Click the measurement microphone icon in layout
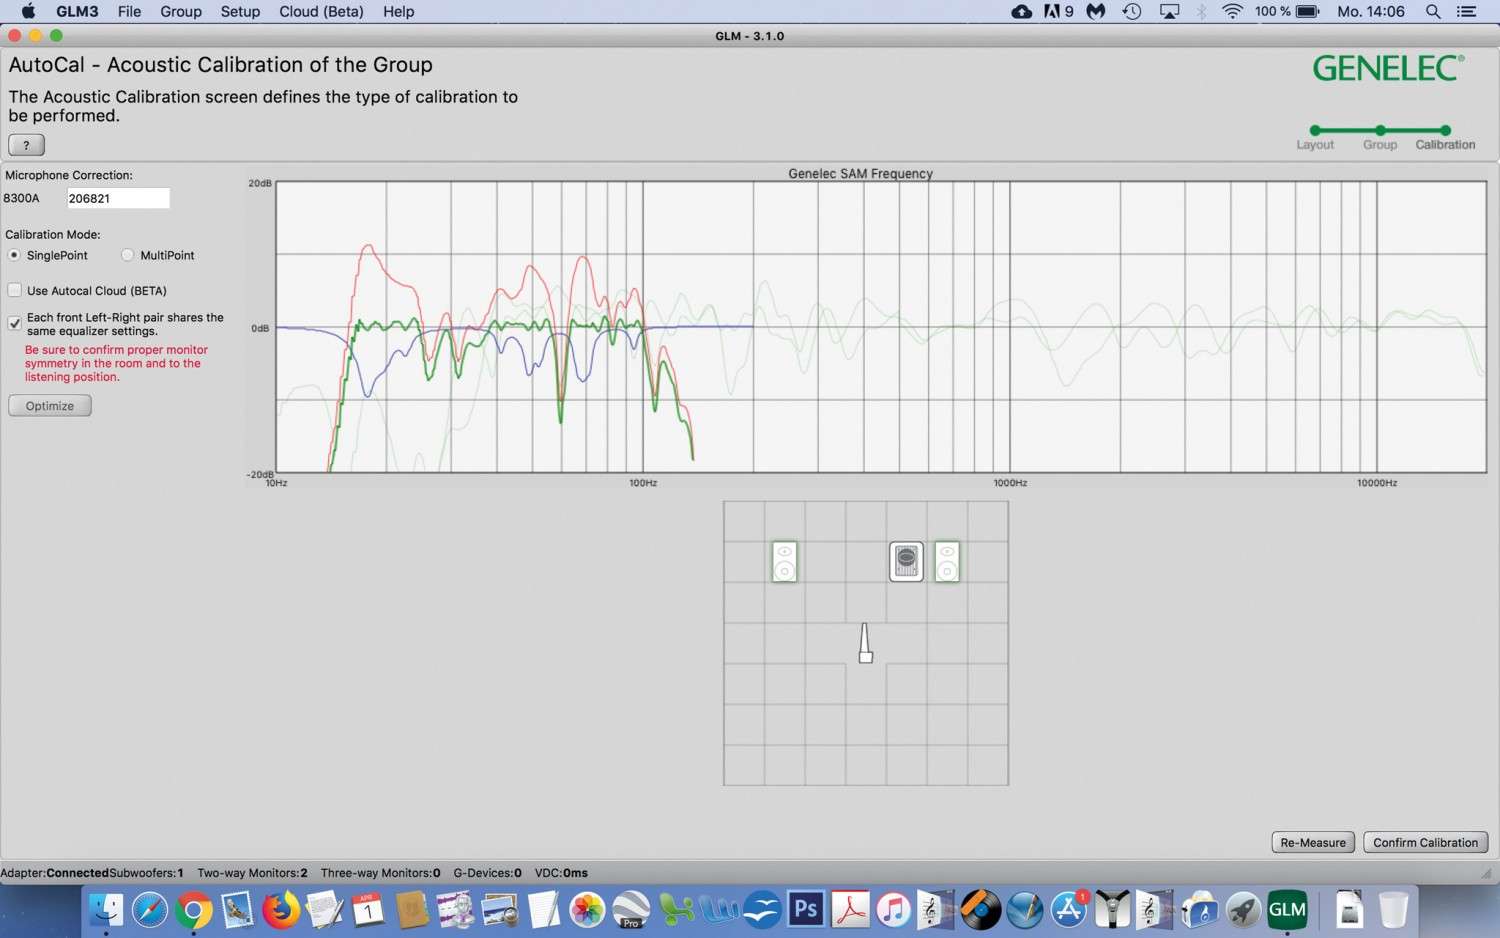 pyautogui.click(x=865, y=643)
